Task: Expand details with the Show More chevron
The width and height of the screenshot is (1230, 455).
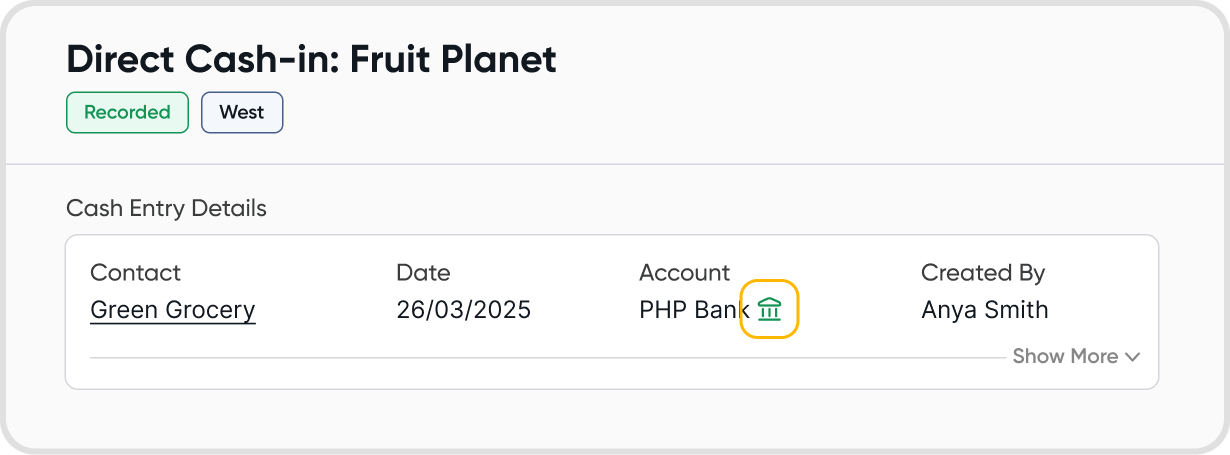Action: 1132,357
